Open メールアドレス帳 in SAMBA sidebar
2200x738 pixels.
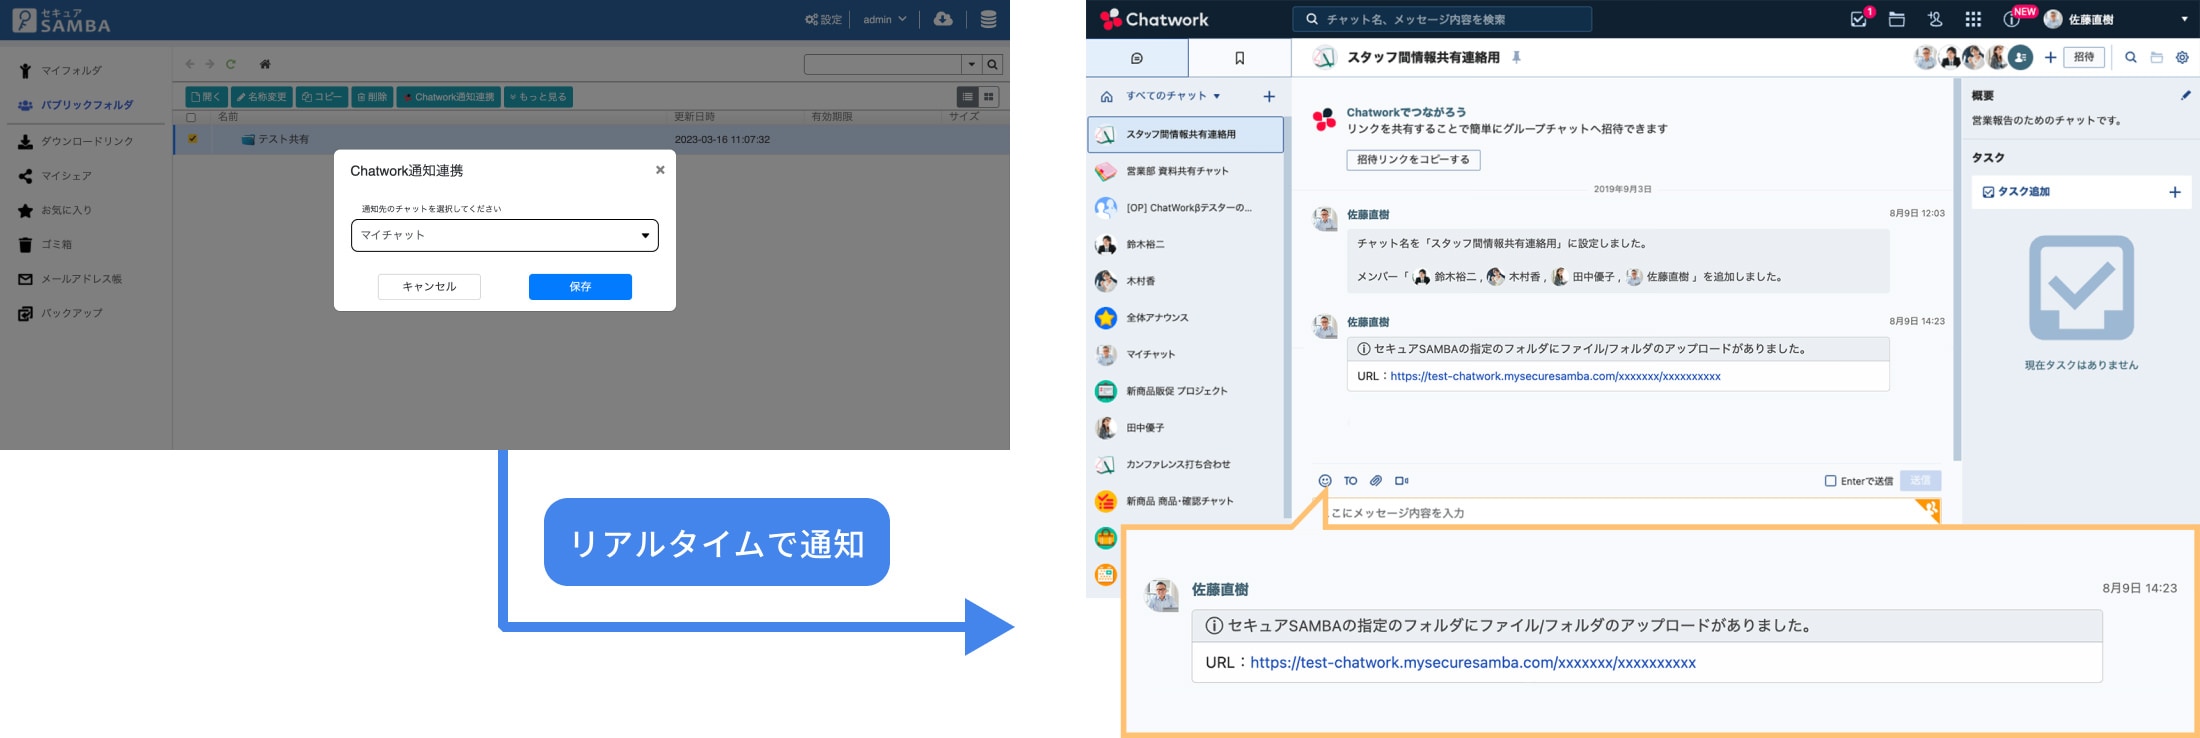click(x=70, y=279)
